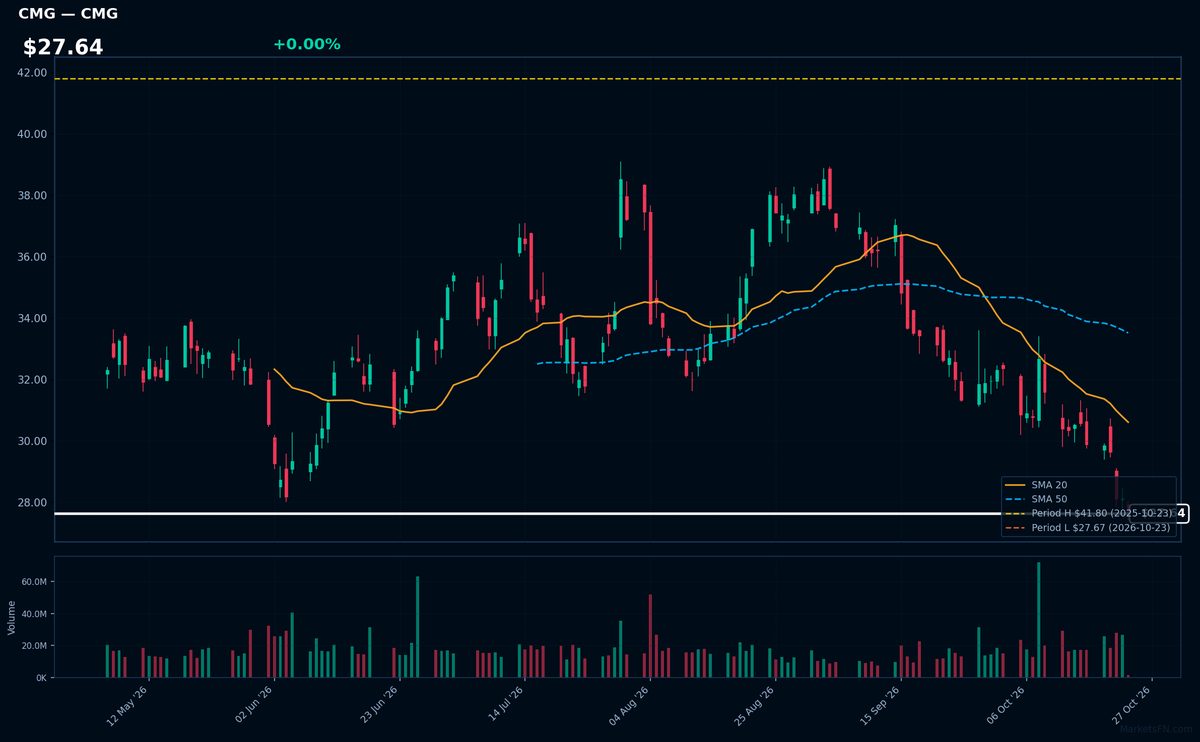The height and width of the screenshot is (742, 1200).
Task: Click the 36.00 price axis label
Action: 31,257
